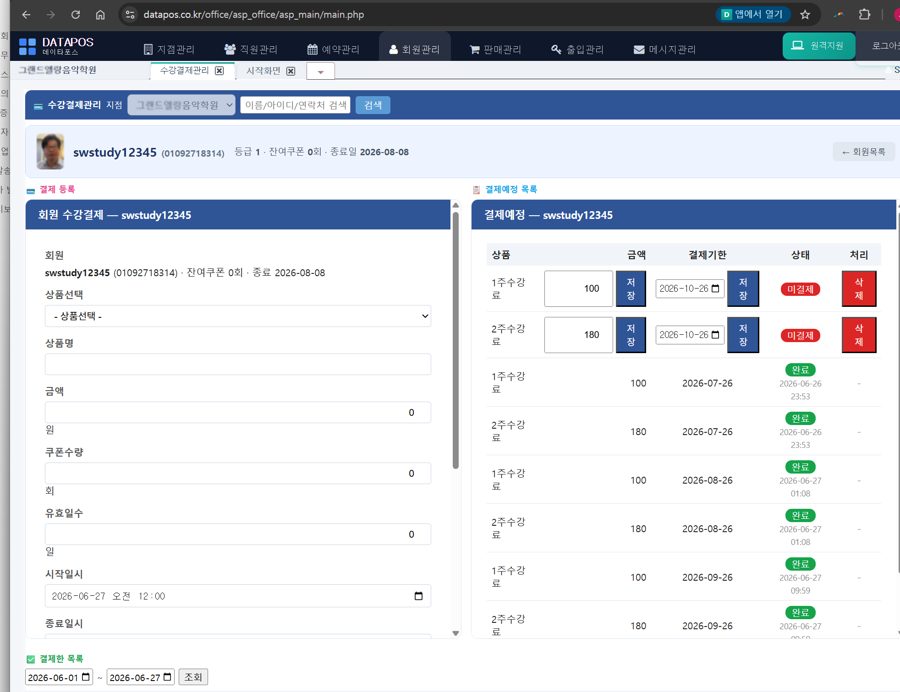This screenshot has width=900, height=692.
Task: Click into the 유효일수 input field
Action: 238,534
